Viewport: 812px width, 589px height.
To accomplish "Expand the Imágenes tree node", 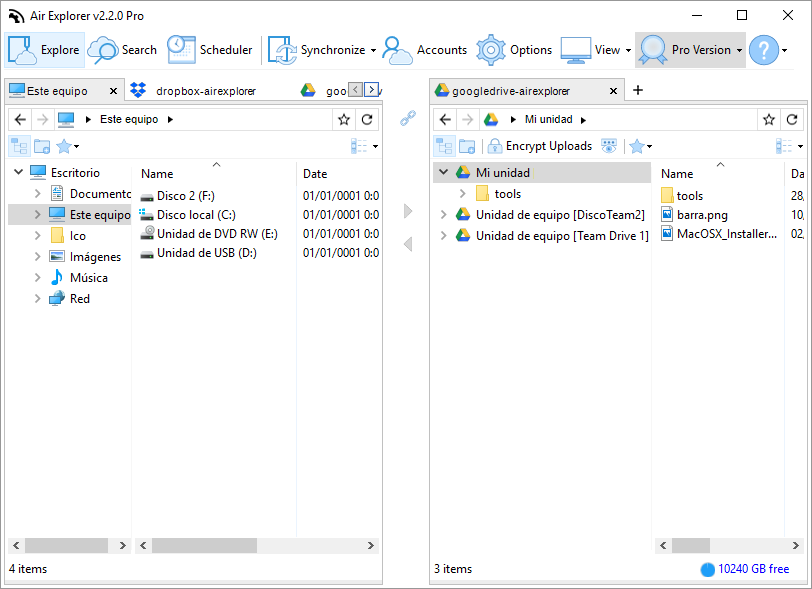I will click(37, 256).
